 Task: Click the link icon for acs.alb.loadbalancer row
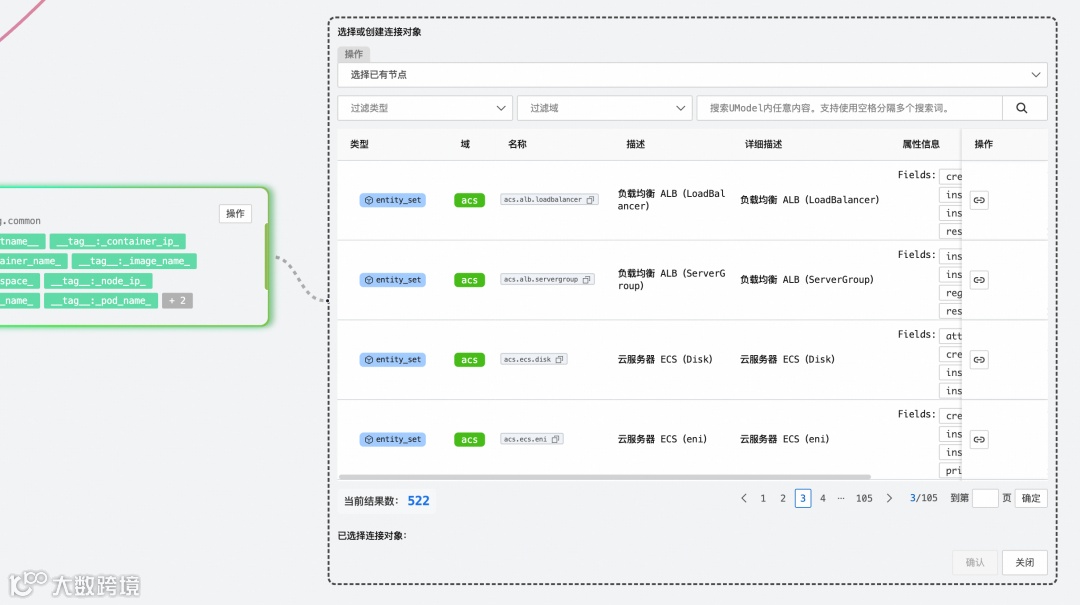pos(979,200)
